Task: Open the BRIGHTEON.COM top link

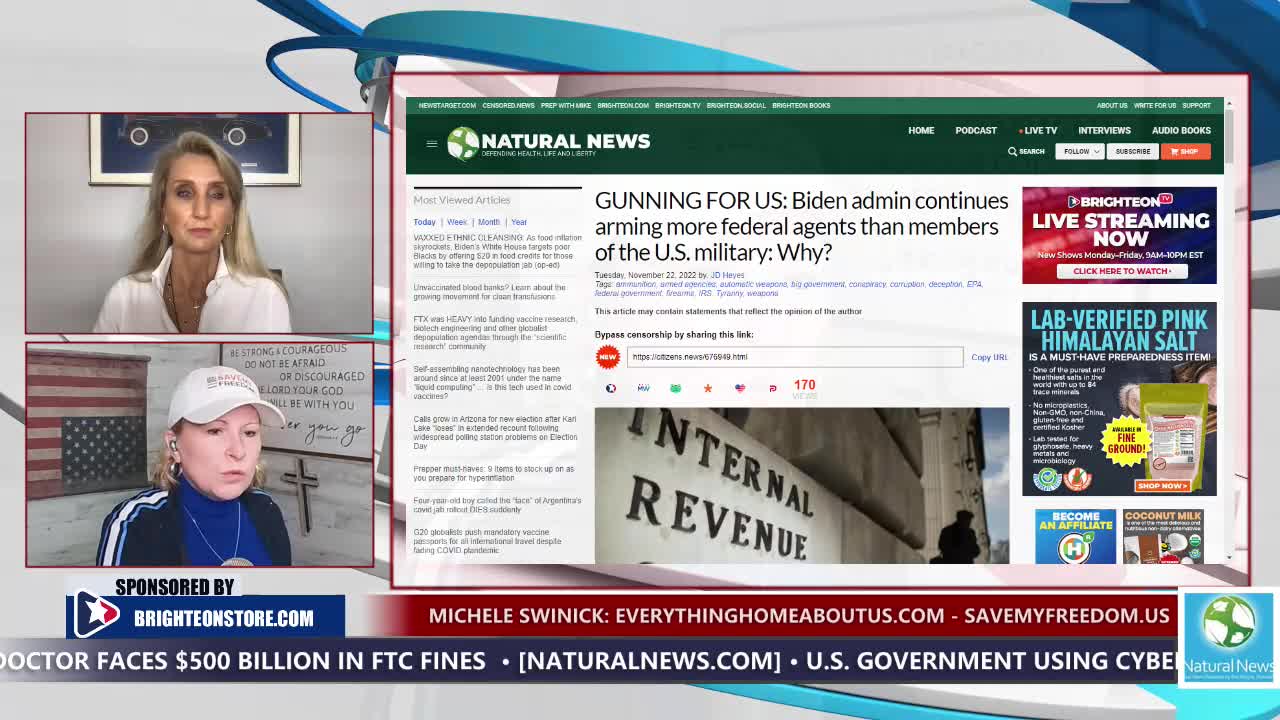Action: pyautogui.click(x=623, y=105)
